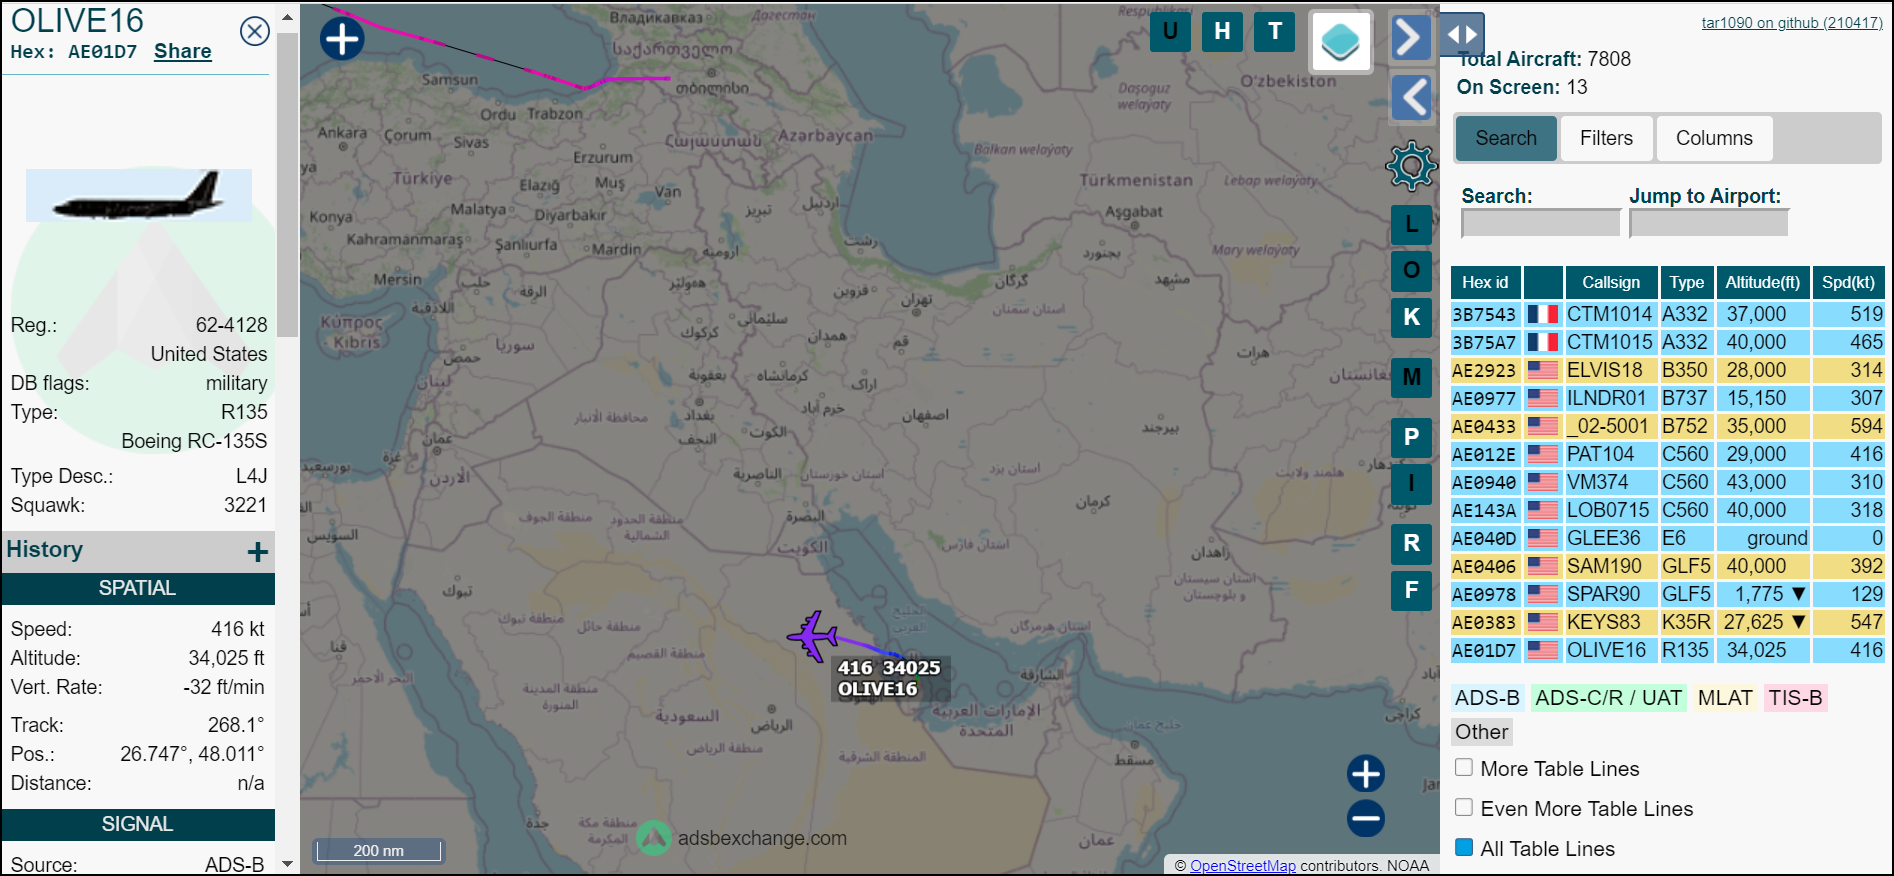Enable Even More Table Lines checkbox
Image resolution: width=1894 pixels, height=876 pixels.
pos(1464,807)
